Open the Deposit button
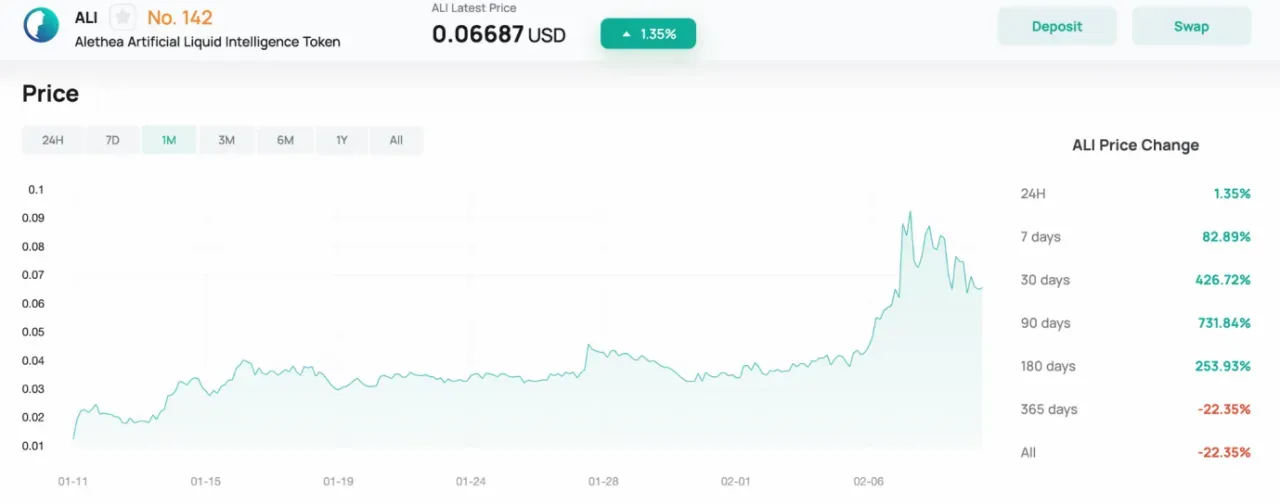This screenshot has width=1280, height=504. click(x=1057, y=26)
